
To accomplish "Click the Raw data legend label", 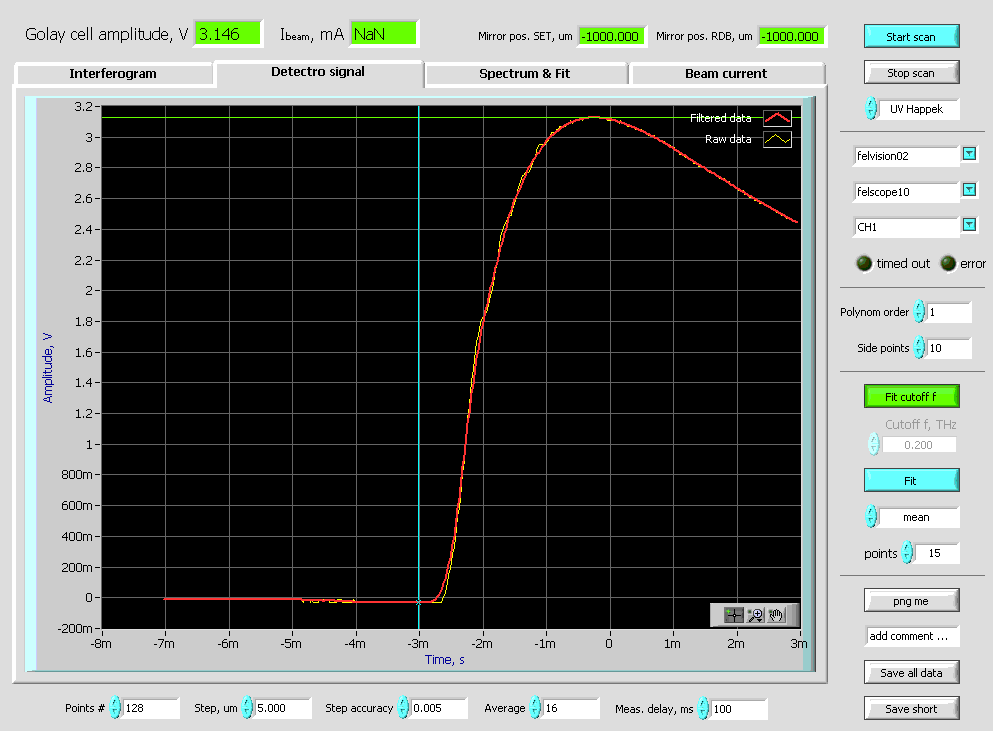I will [728, 139].
